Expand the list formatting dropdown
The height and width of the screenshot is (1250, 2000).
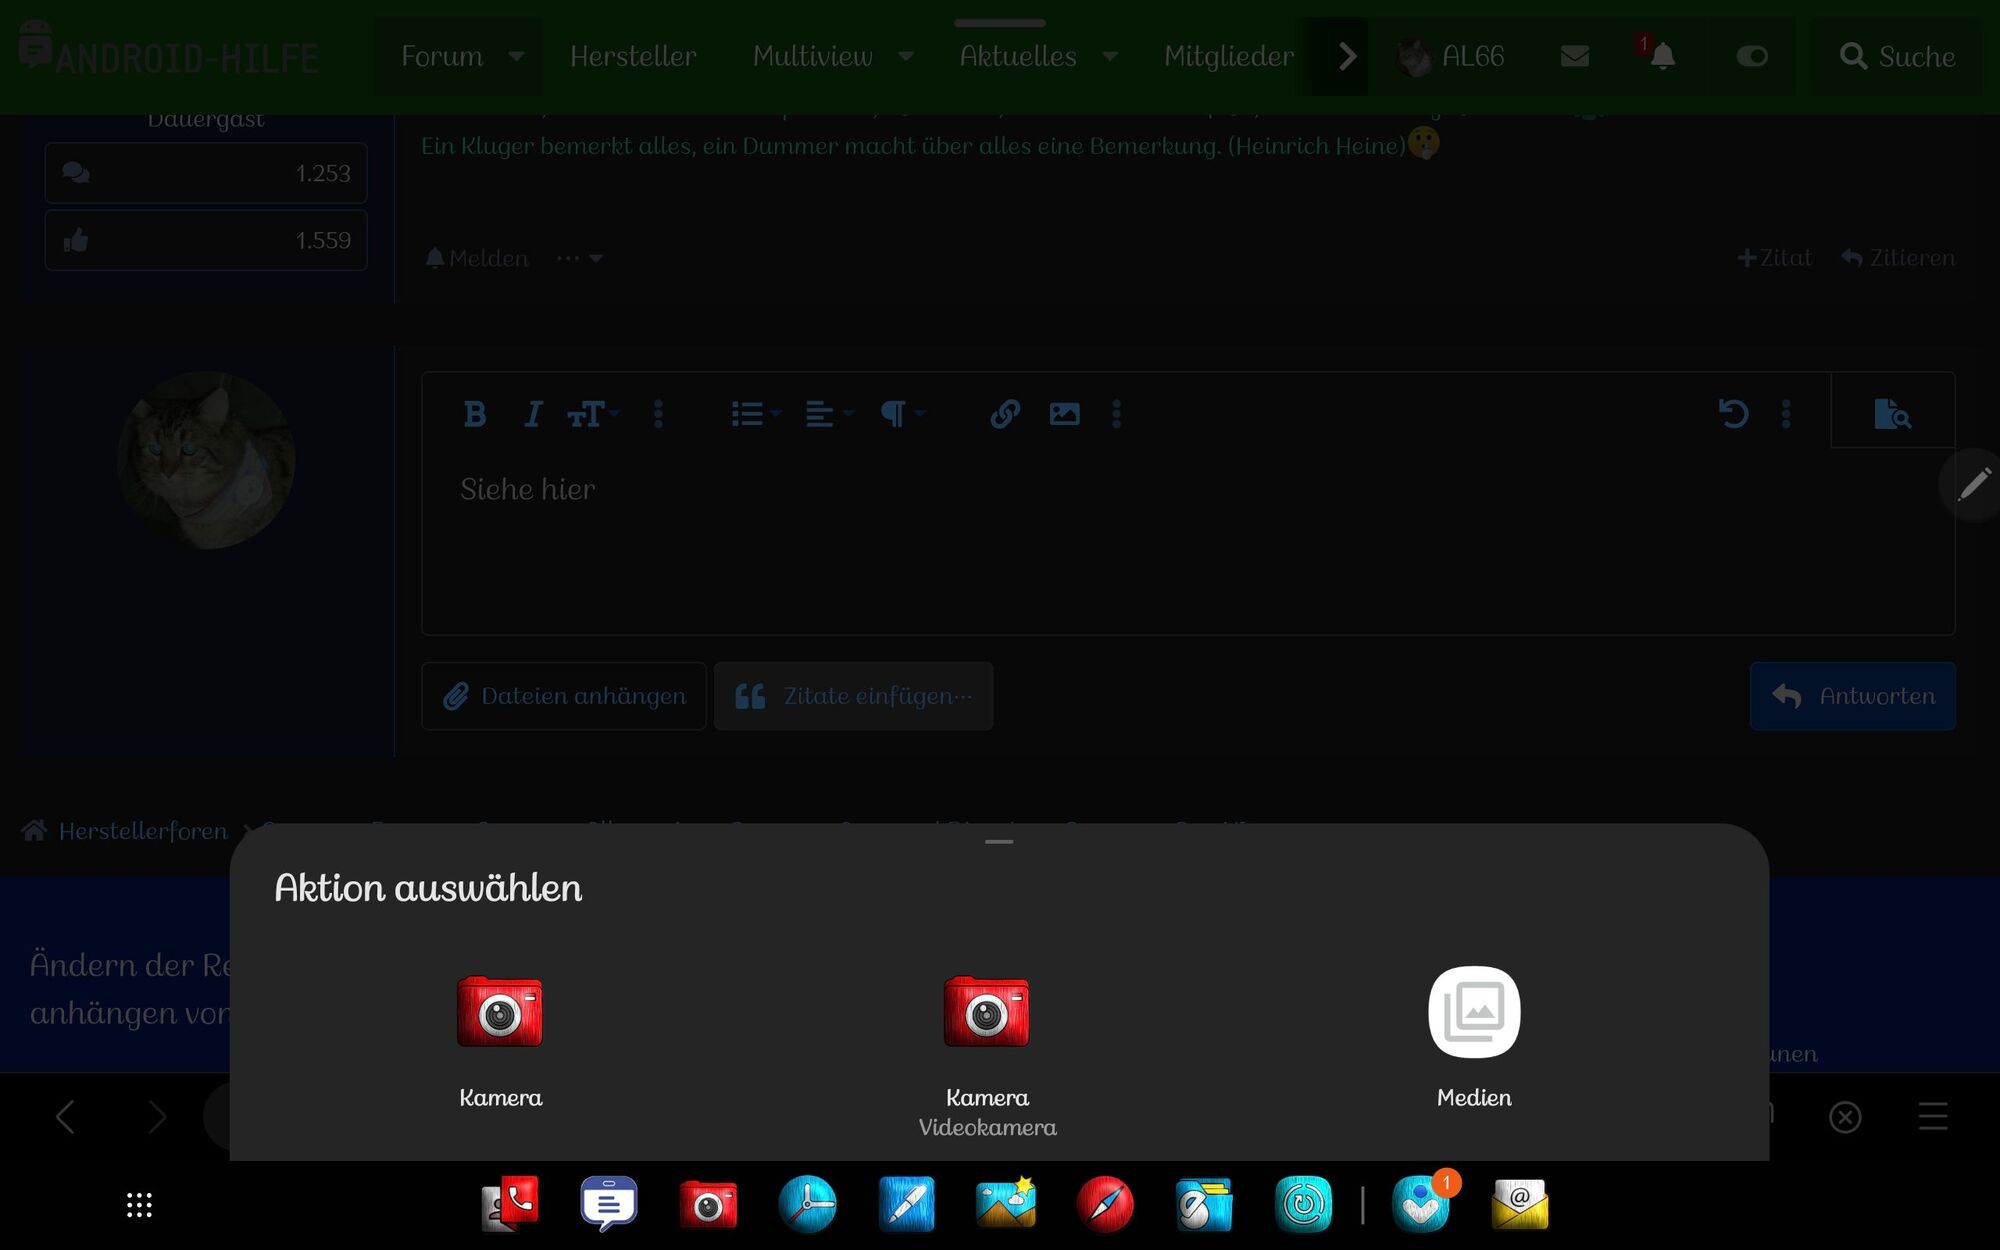pyautogui.click(x=755, y=414)
